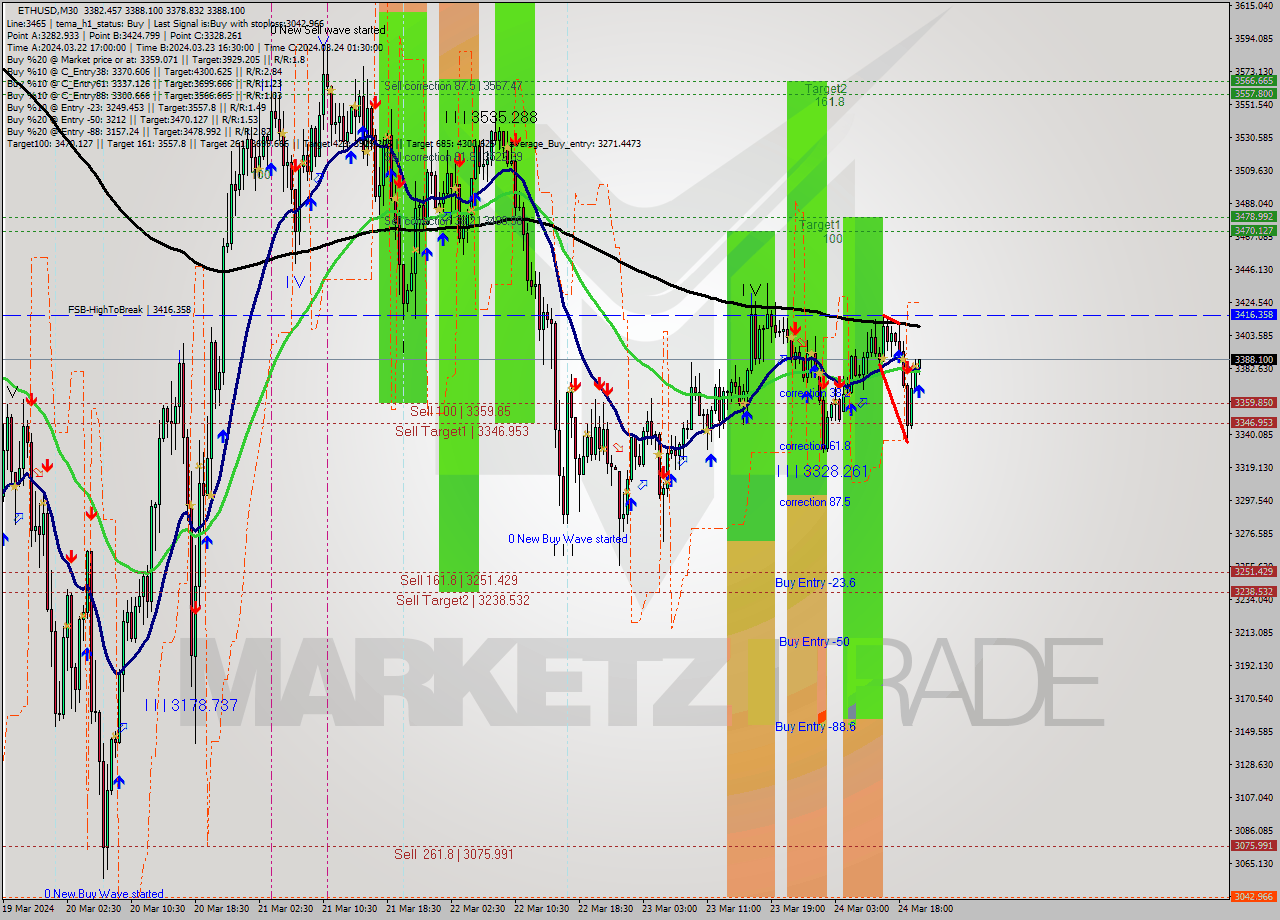The image size is (1280, 920).
Task: Select the 'Buy Entry -23.6' label
Action: pyautogui.click(x=815, y=582)
